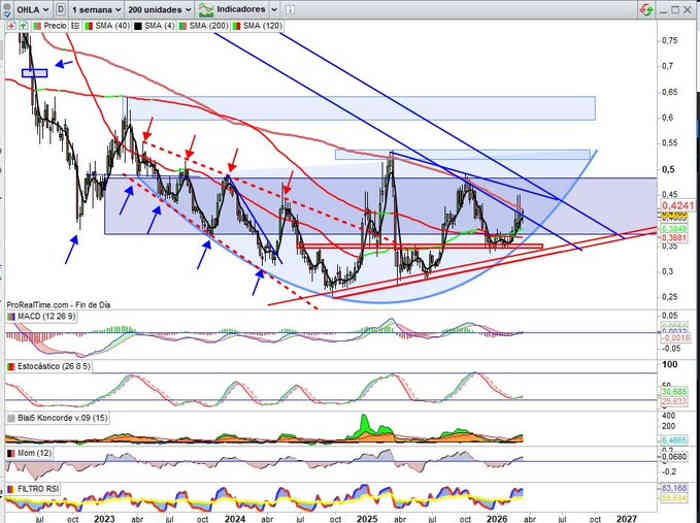Open the '200 unidades' dropdown
Screen dimensions: 700x523
(158, 8)
